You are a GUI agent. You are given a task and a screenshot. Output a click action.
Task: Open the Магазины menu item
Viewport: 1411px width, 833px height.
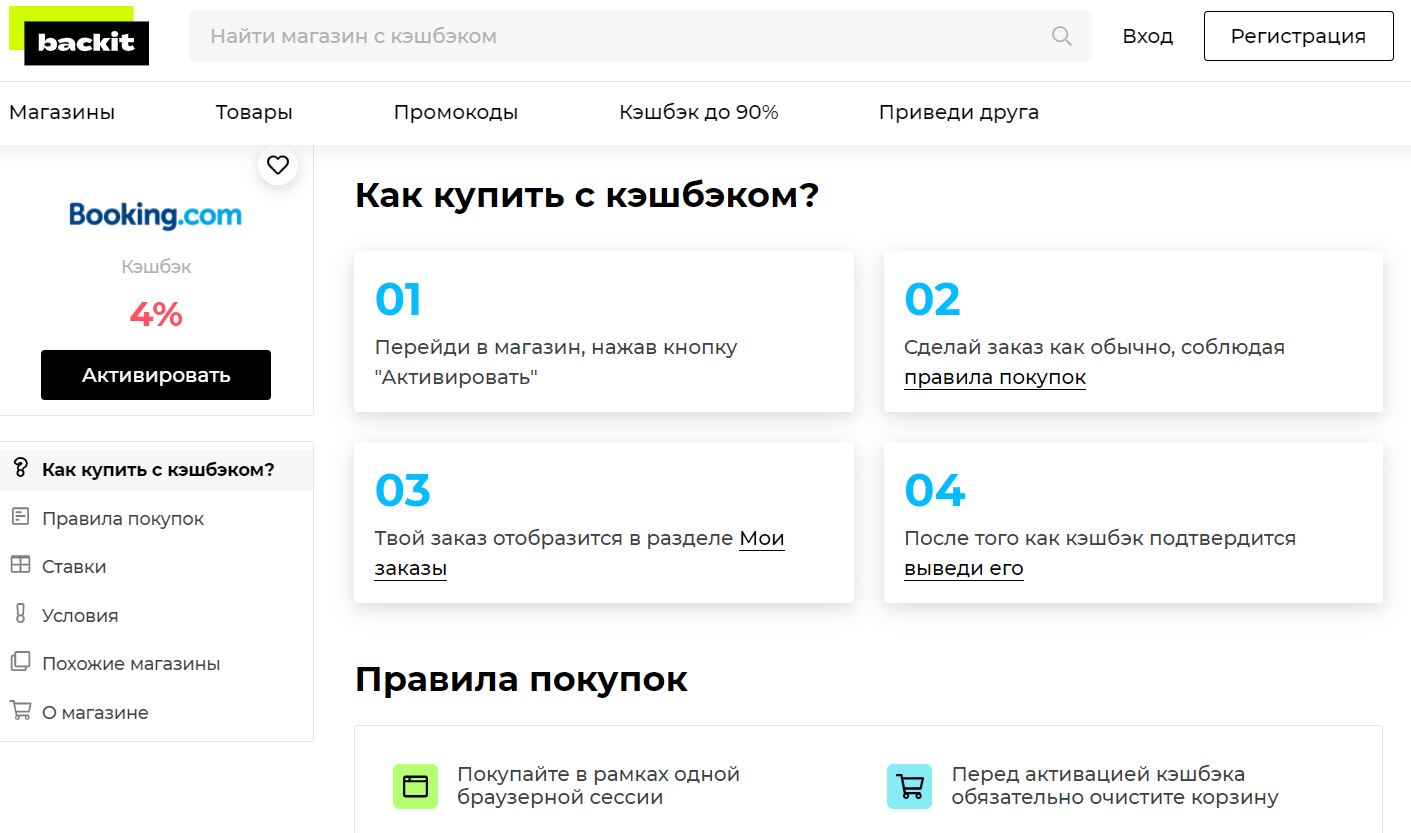coord(62,112)
